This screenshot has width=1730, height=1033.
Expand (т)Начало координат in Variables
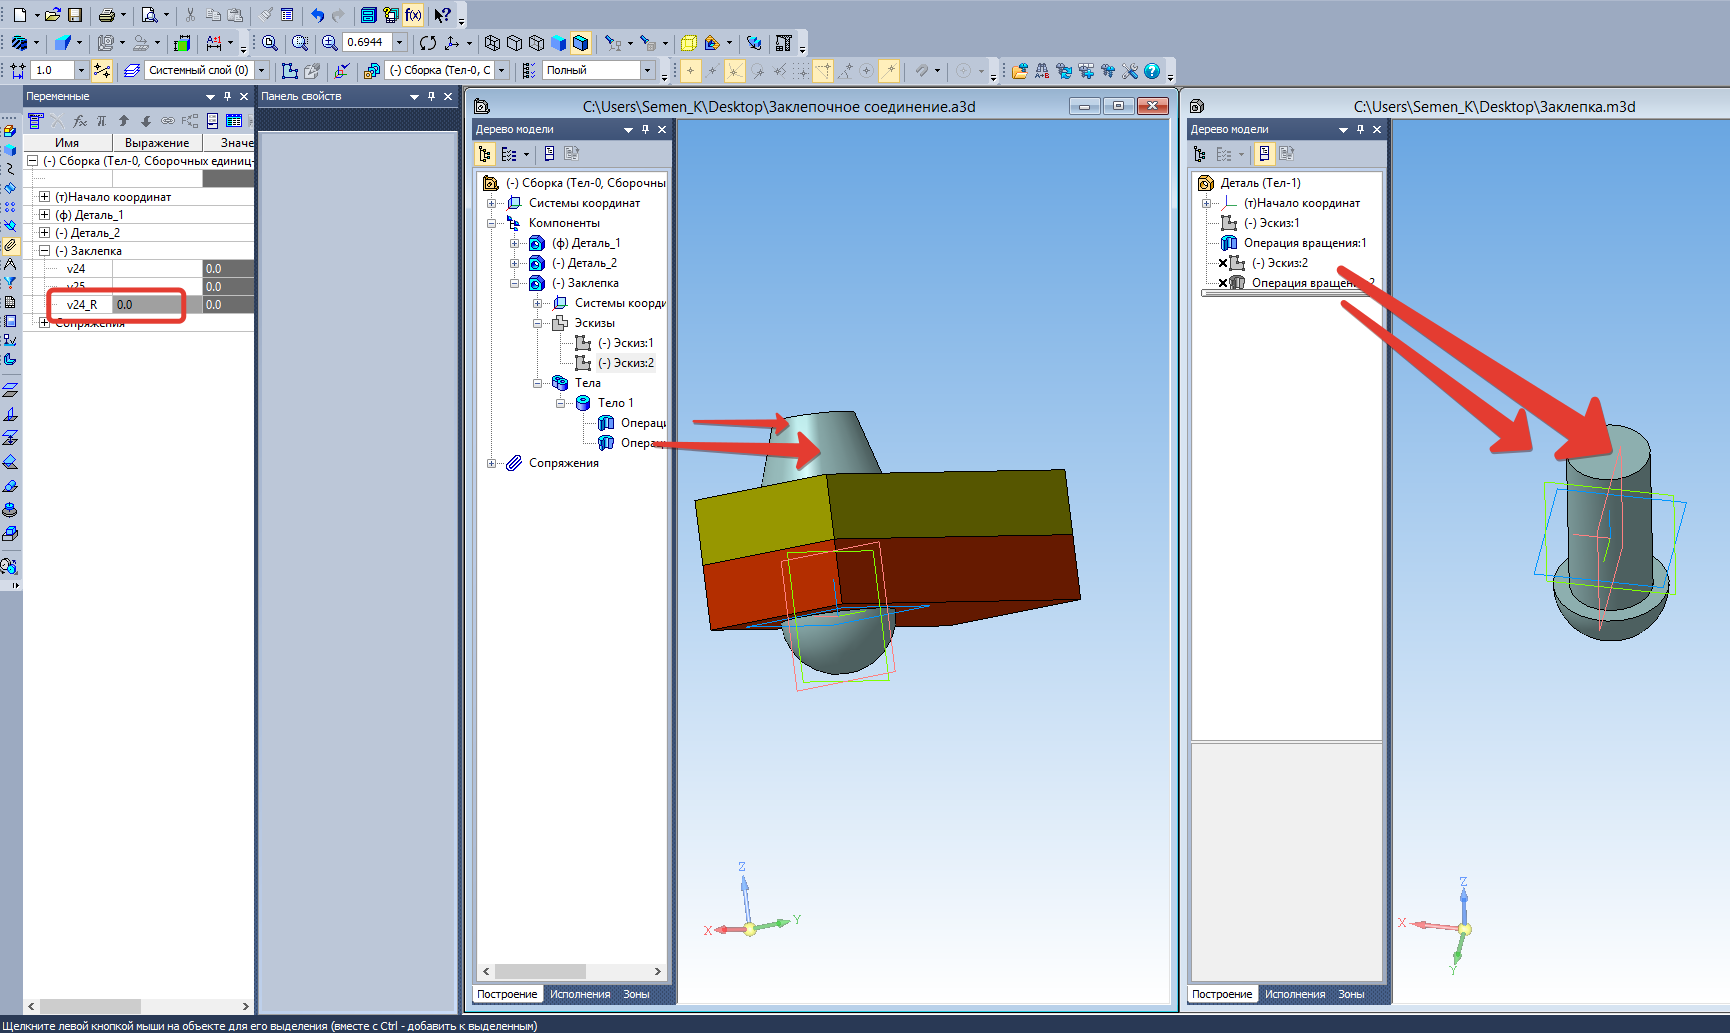pos(44,197)
